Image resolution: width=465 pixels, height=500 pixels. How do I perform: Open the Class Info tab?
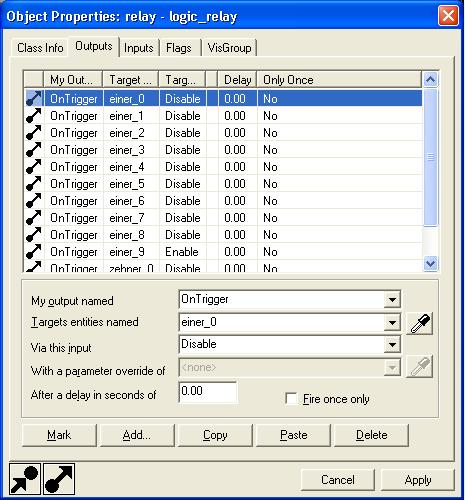point(40,48)
